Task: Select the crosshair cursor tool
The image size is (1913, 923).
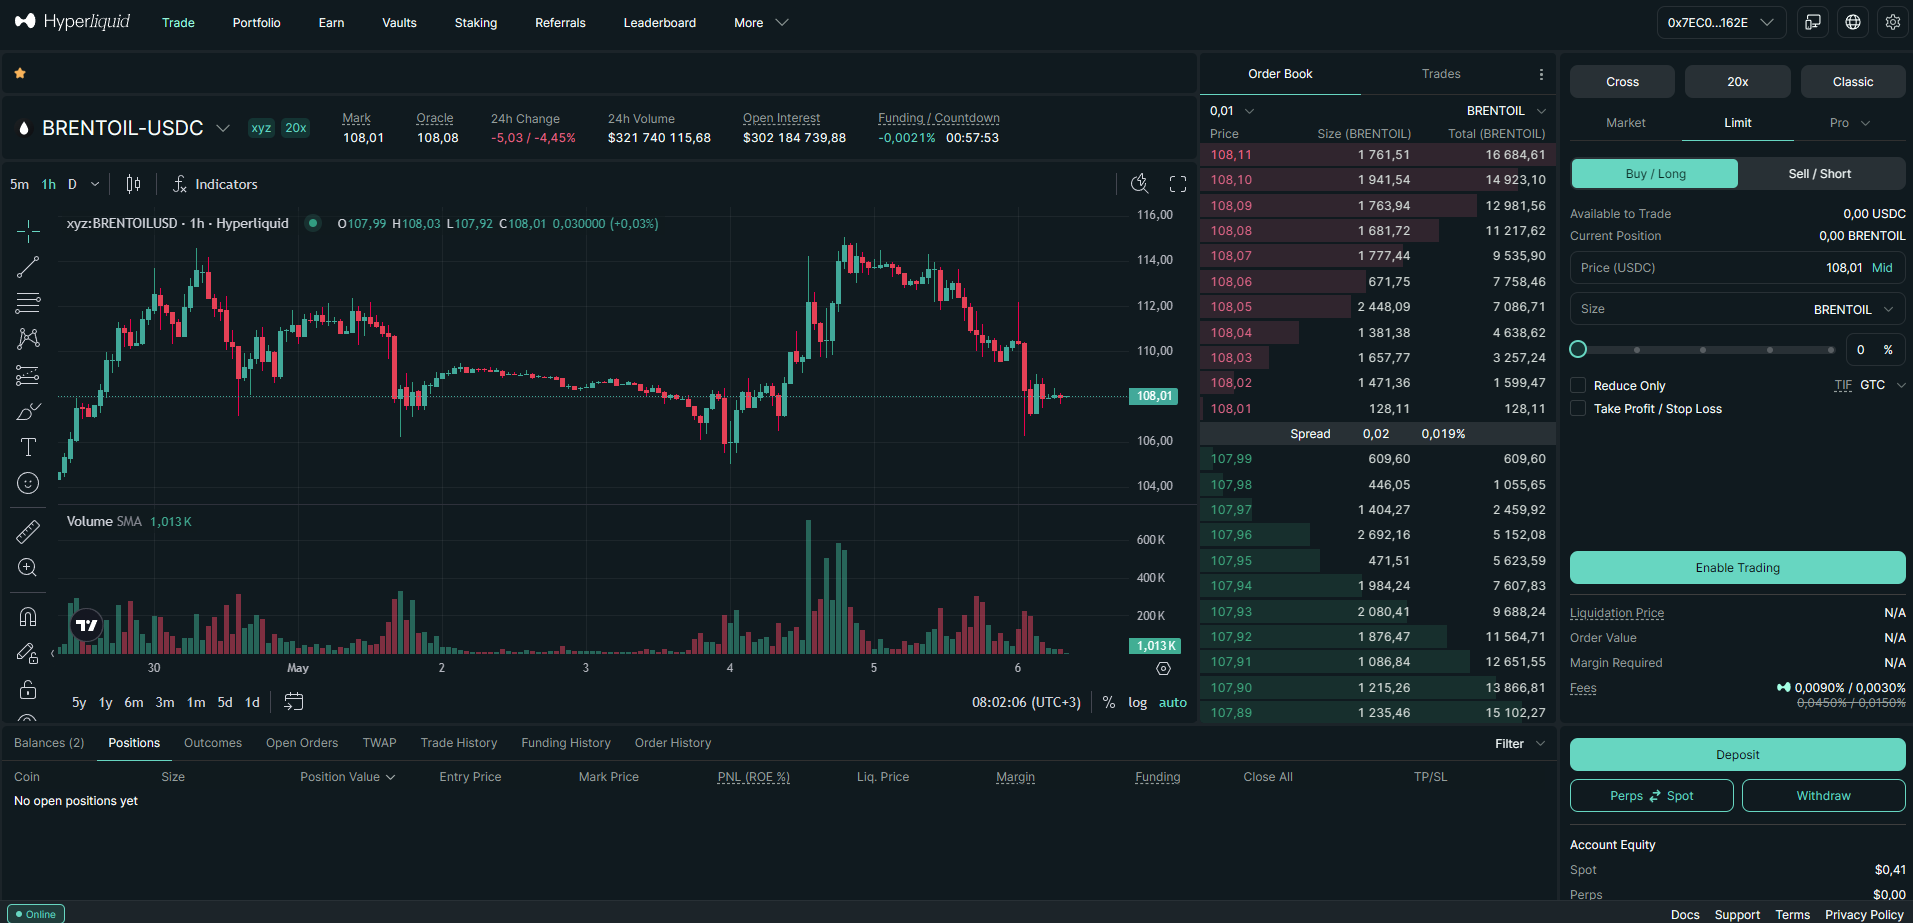Action: 28,231
